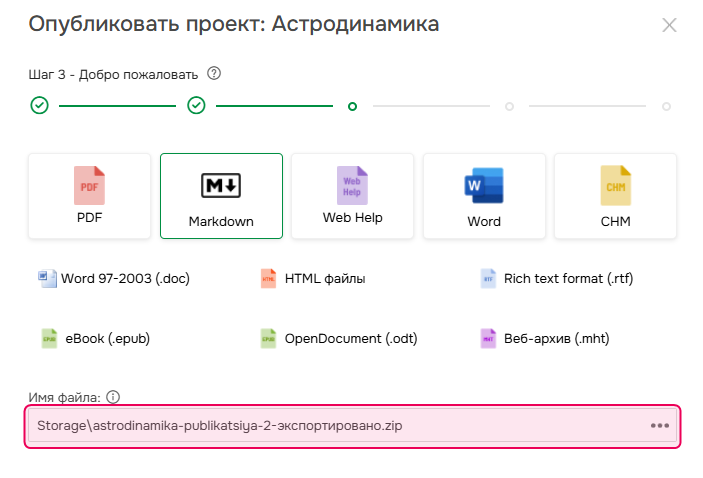Choose the Web Help output format

tap(352, 196)
